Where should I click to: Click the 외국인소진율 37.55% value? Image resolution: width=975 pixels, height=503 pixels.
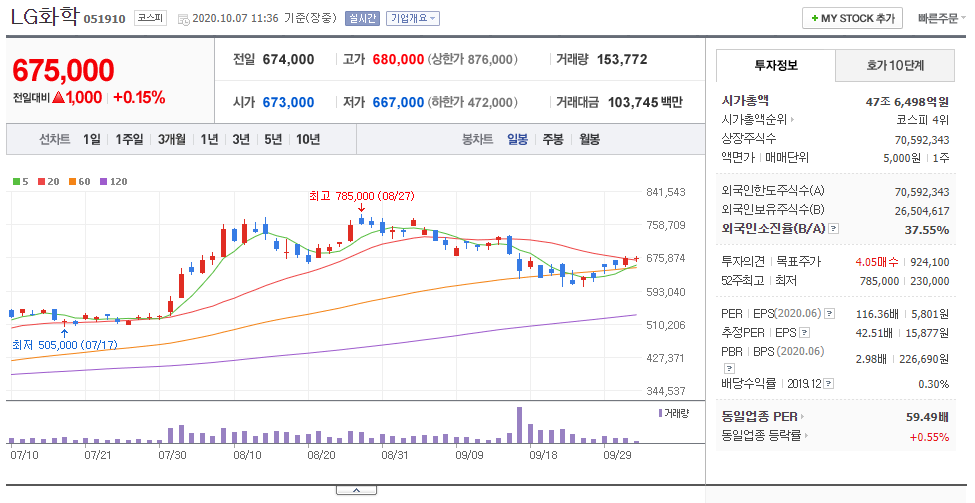pyautogui.click(x=926, y=229)
